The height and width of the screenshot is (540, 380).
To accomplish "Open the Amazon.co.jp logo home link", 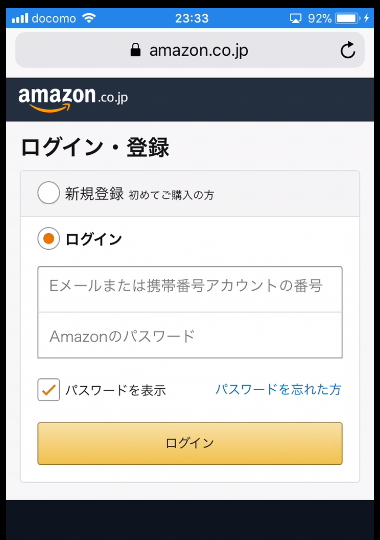I will (x=73, y=100).
